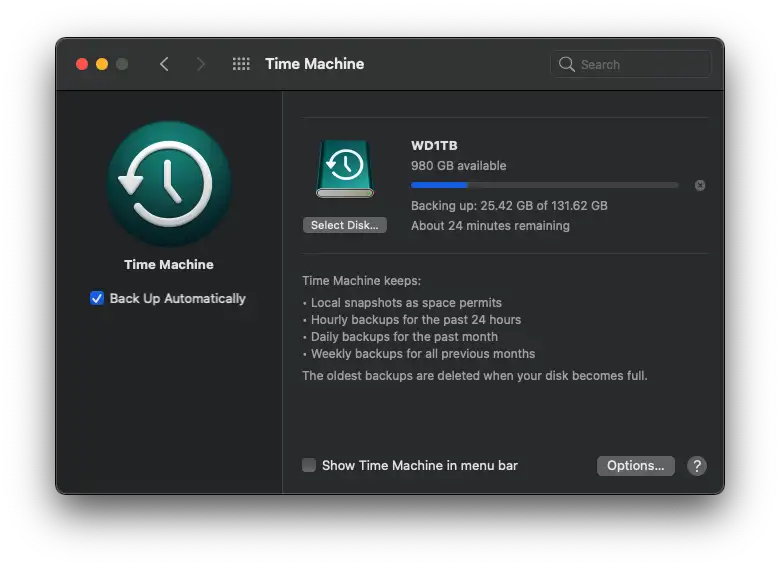The height and width of the screenshot is (568, 780).
Task: Close the Time Machine window
Action: [82, 64]
